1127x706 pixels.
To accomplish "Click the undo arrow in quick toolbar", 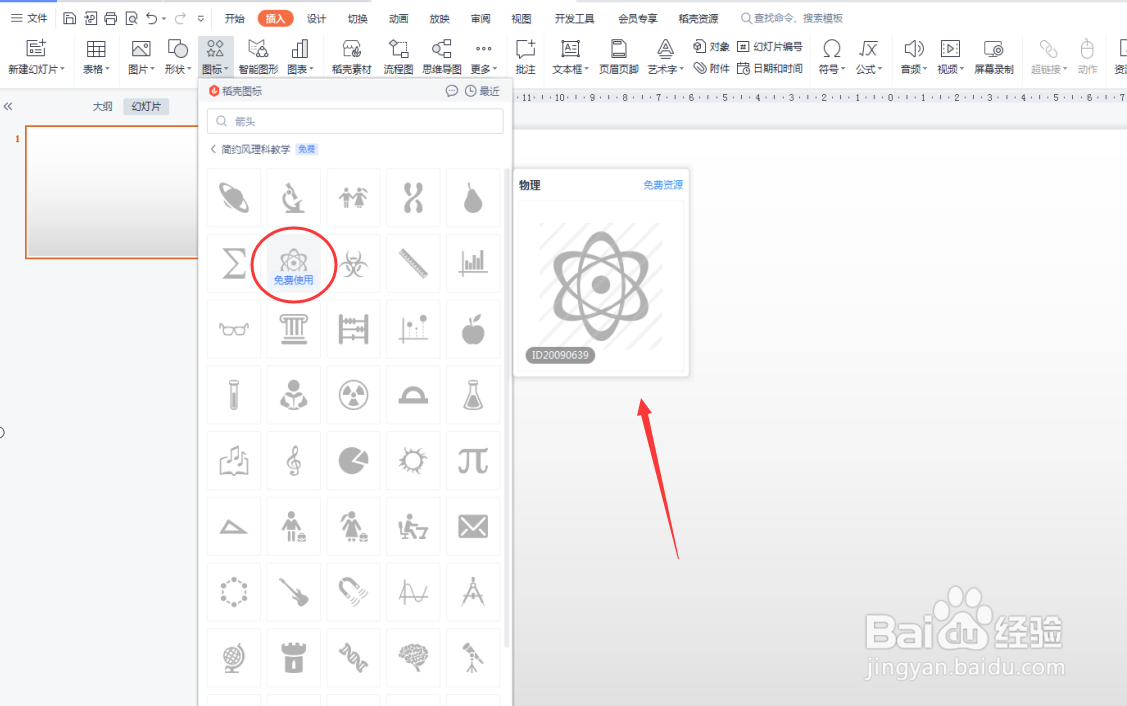I will (x=152, y=18).
